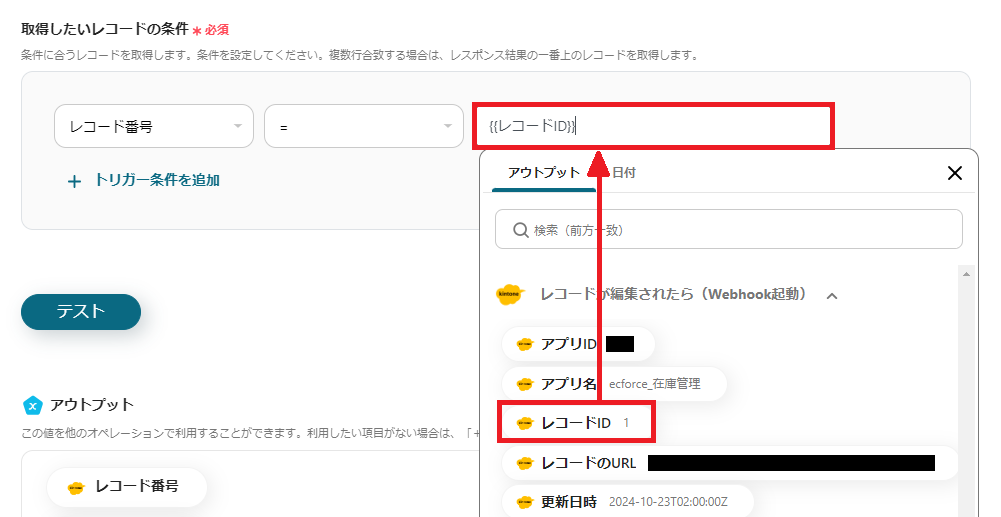Close the output picker with X
Image resolution: width=1001 pixels, height=517 pixels.
(954, 172)
